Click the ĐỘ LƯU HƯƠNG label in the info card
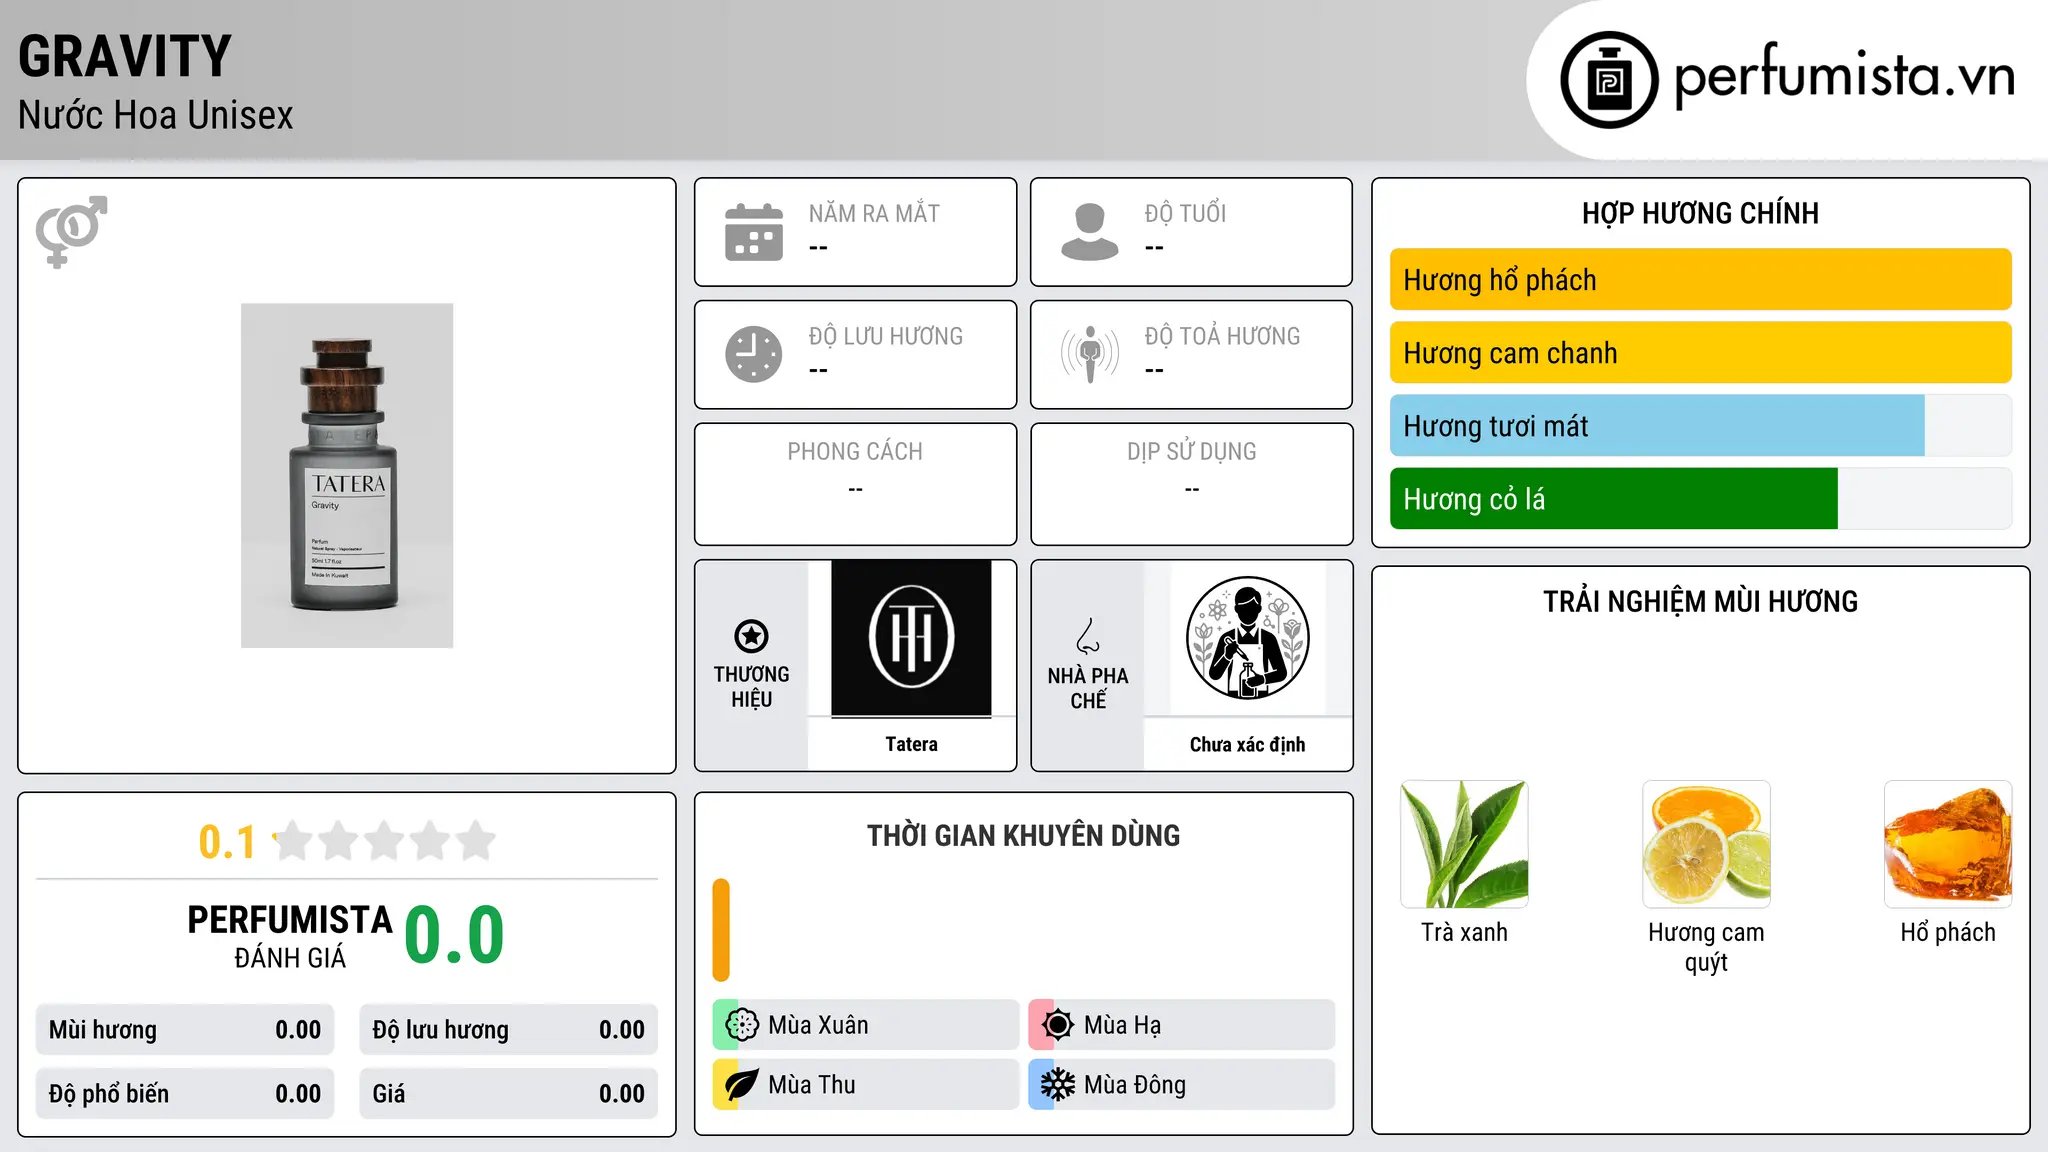The height and width of the screenshot is (1152, 2048). pyautogui.click(x=886, y=336)
